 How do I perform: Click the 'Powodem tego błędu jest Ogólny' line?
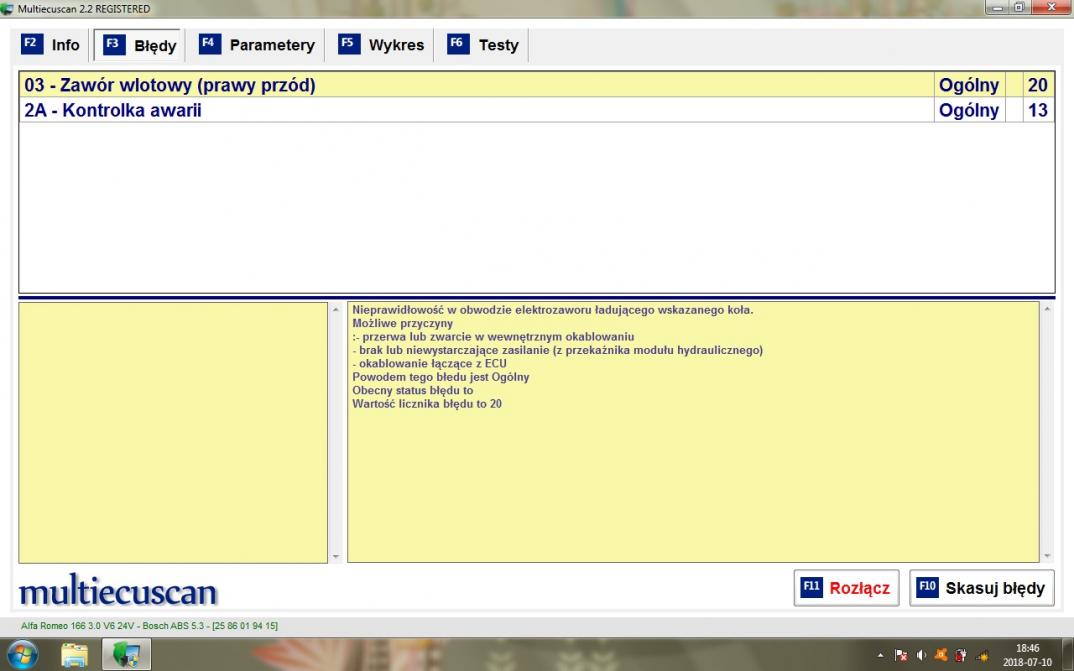[x=440, y=377]
